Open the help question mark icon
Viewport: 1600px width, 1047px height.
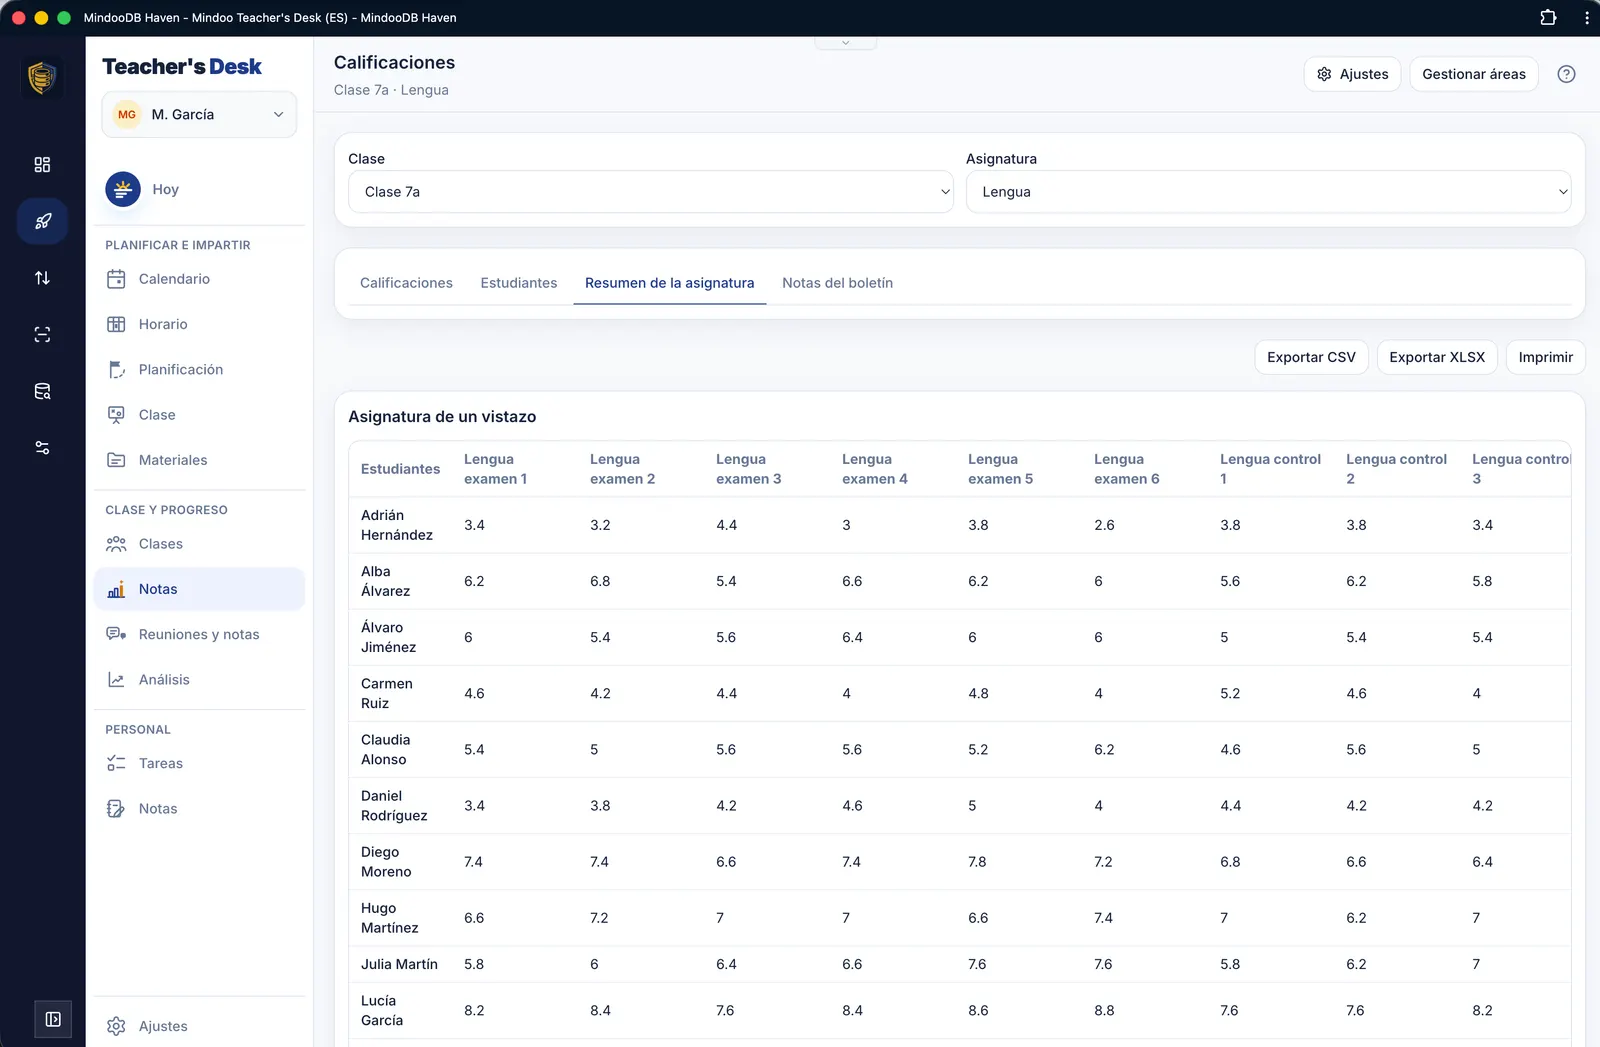1566,74
